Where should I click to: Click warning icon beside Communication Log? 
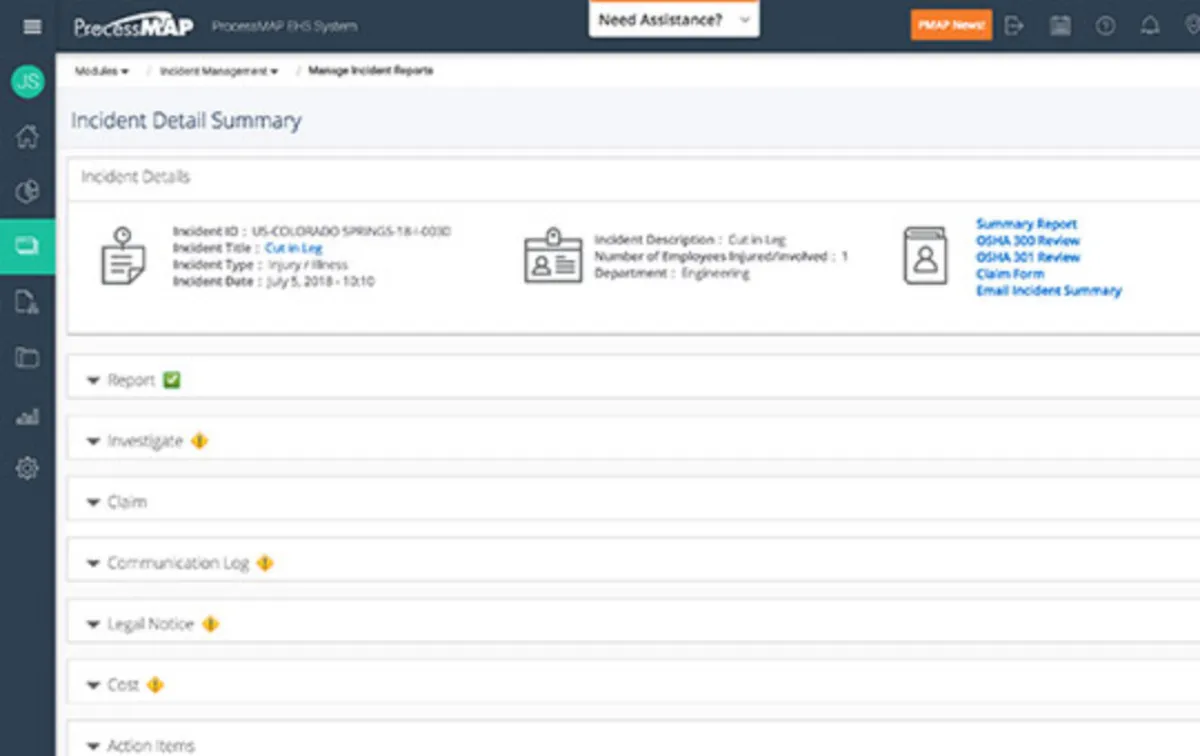[264, 563]
